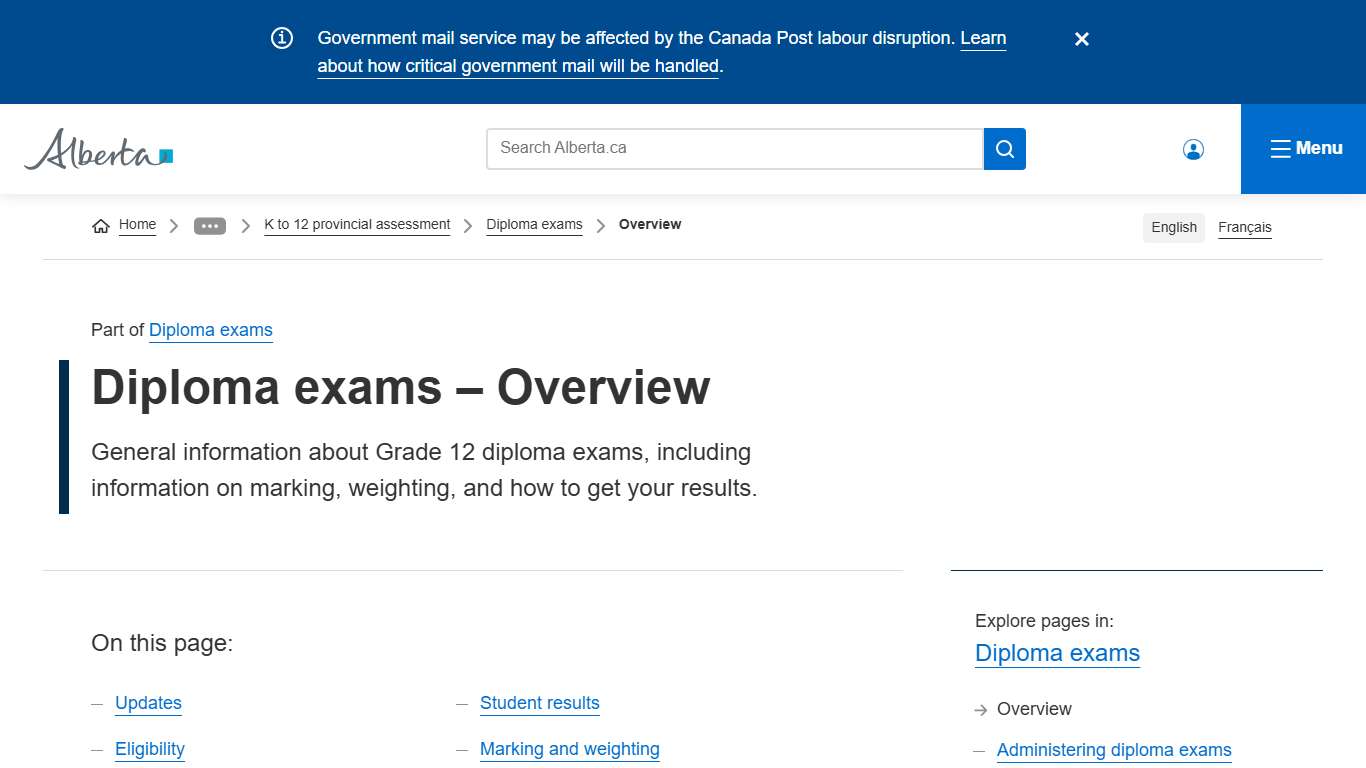
Task: Click the info icon on the notification banner
Action: [281, 37]
